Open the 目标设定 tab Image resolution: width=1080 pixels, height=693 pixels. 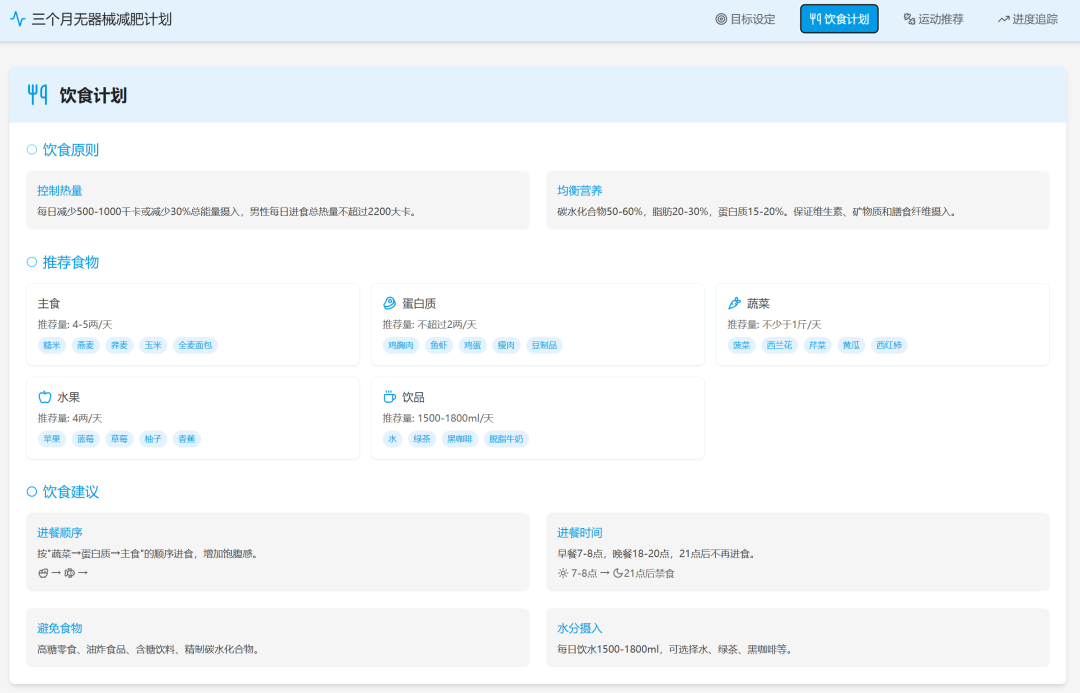click(746, 19)
